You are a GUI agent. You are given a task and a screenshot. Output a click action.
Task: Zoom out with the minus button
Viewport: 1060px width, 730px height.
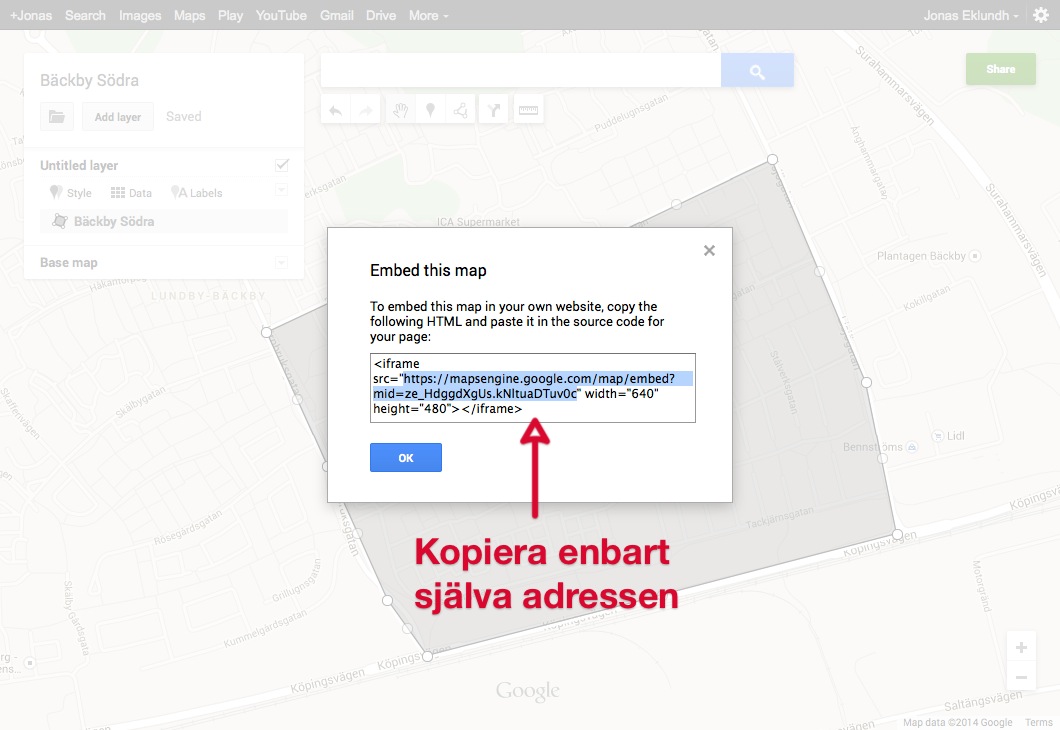tap(1021, 677)
